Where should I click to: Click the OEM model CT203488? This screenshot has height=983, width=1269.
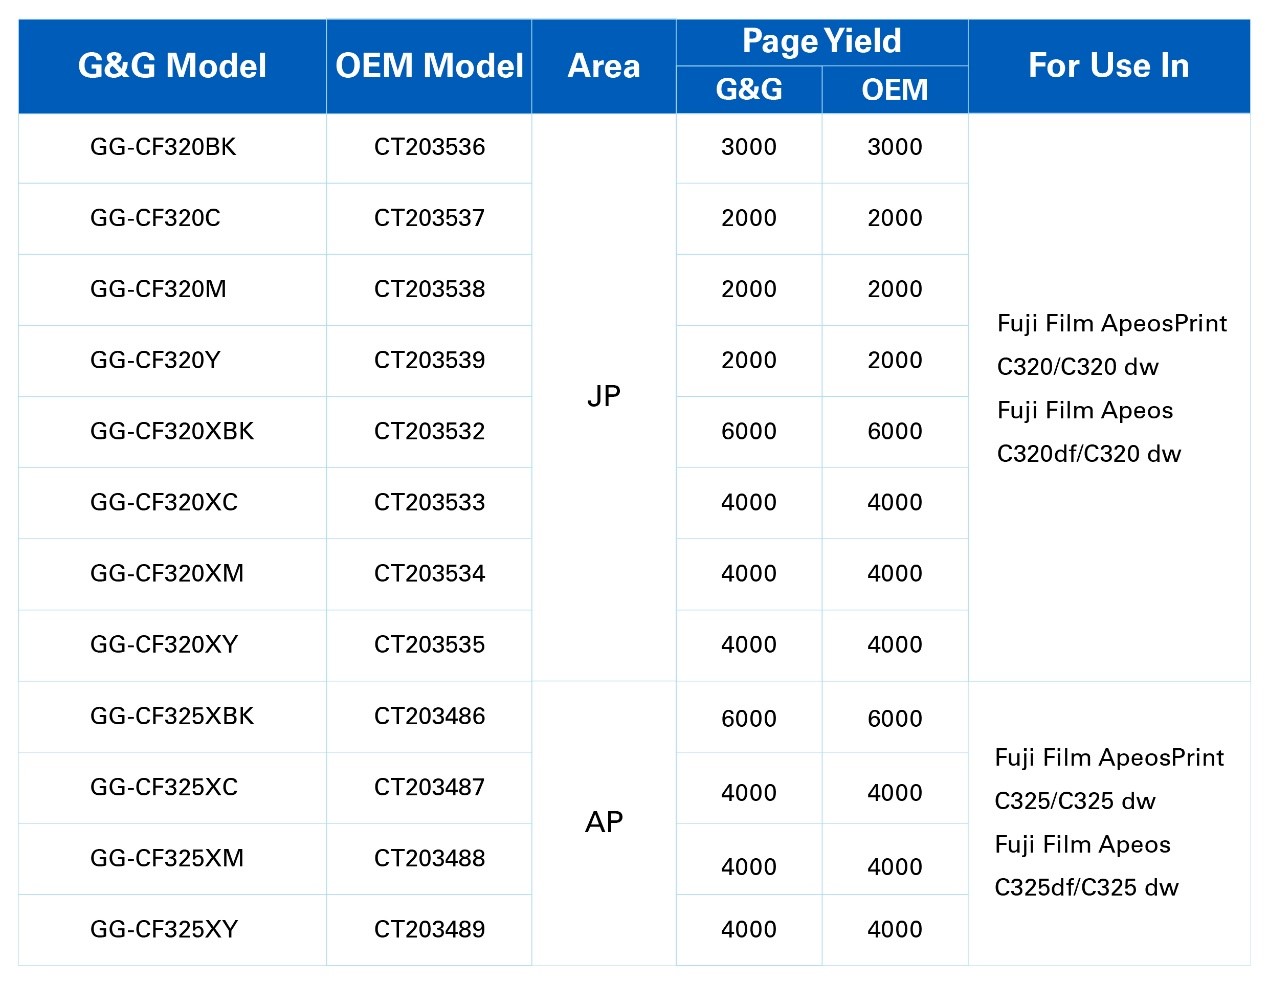430,858
